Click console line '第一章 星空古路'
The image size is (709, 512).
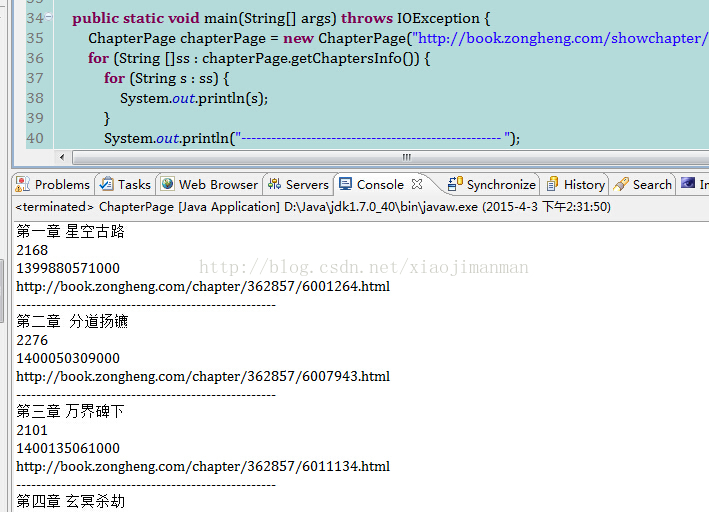point(71,231)
